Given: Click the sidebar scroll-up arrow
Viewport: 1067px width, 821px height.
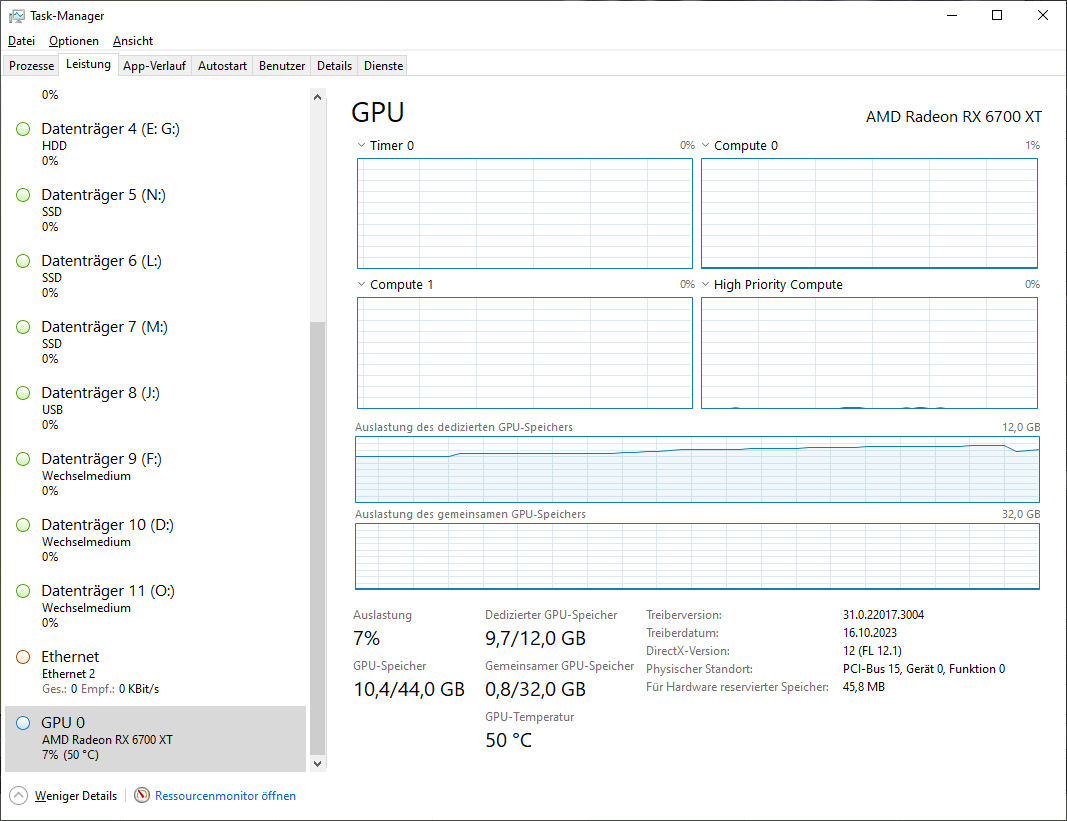Looking at the screenshot, I should (x=317, y=97).
